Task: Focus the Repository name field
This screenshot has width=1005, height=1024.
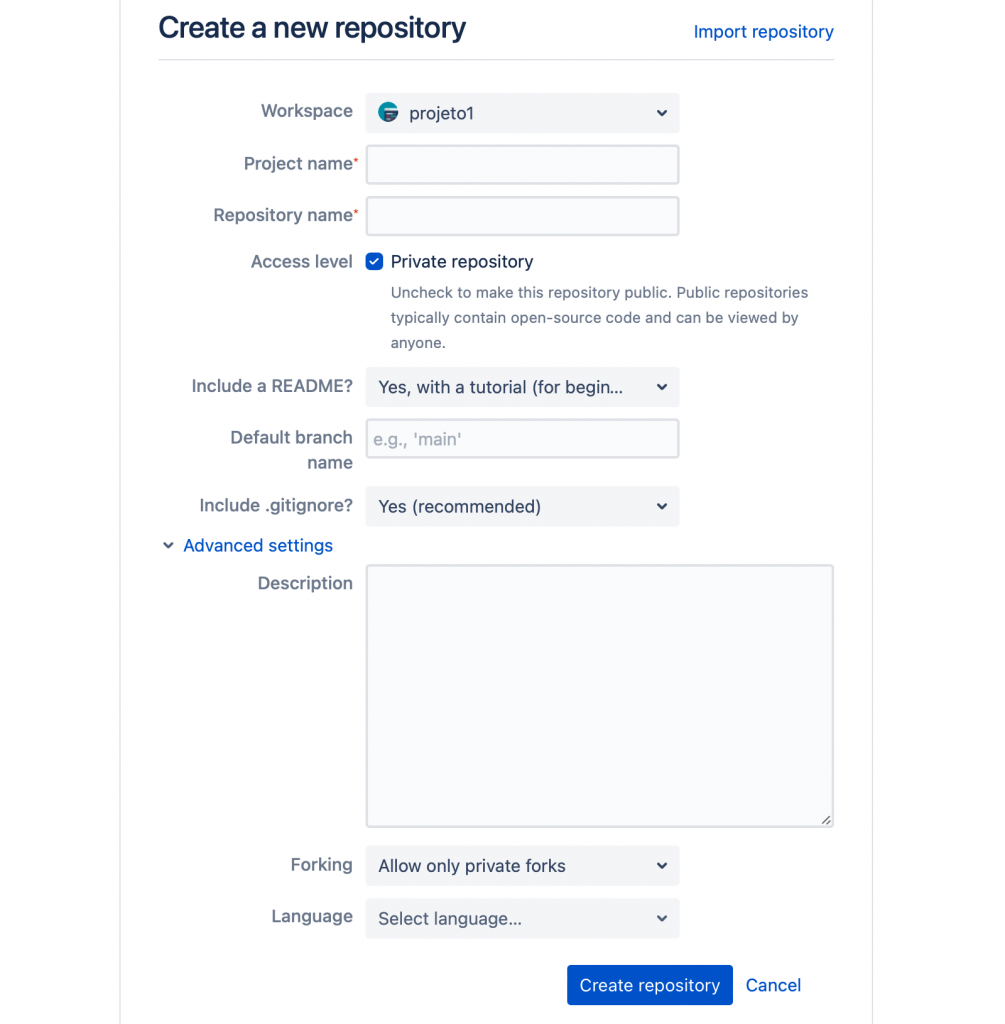Action: (522, 216)
